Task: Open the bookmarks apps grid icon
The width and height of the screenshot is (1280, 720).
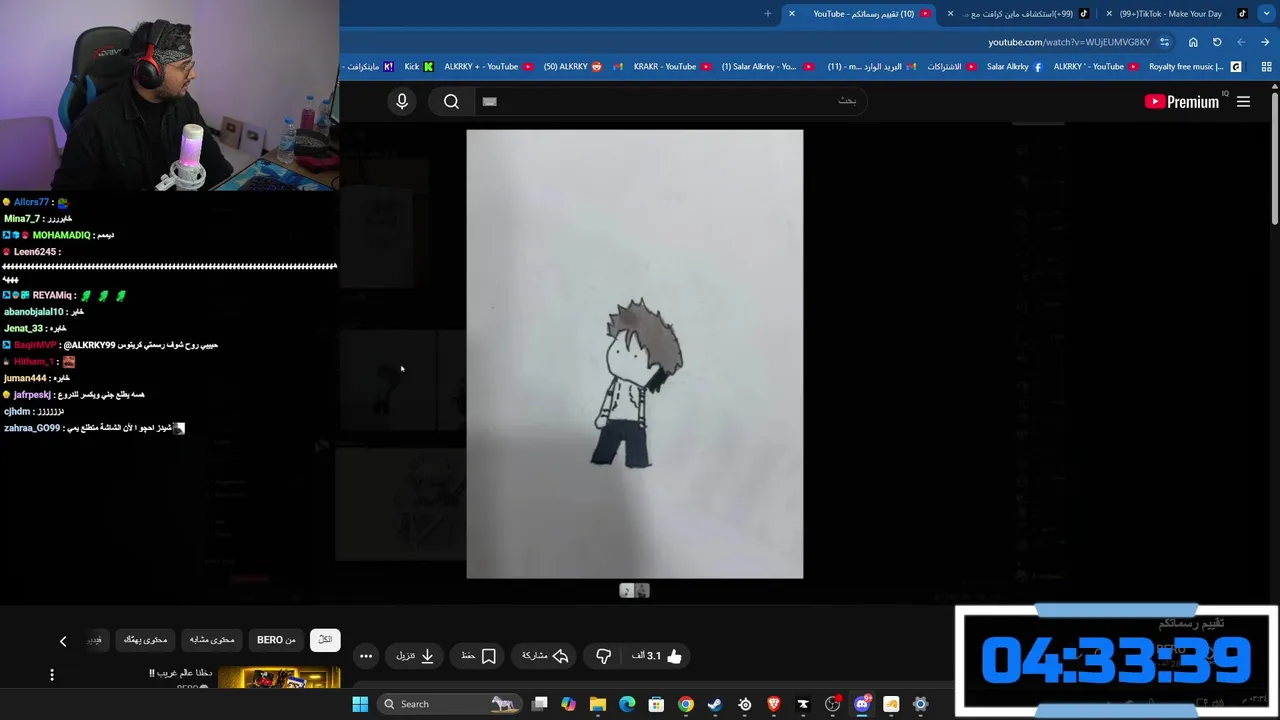Action: (x=1266, y=67)
